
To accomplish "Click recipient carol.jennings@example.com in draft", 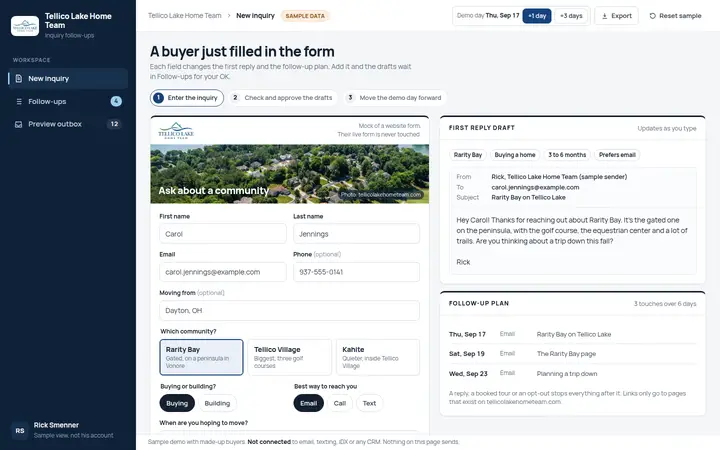I will (x=535, y=187).
